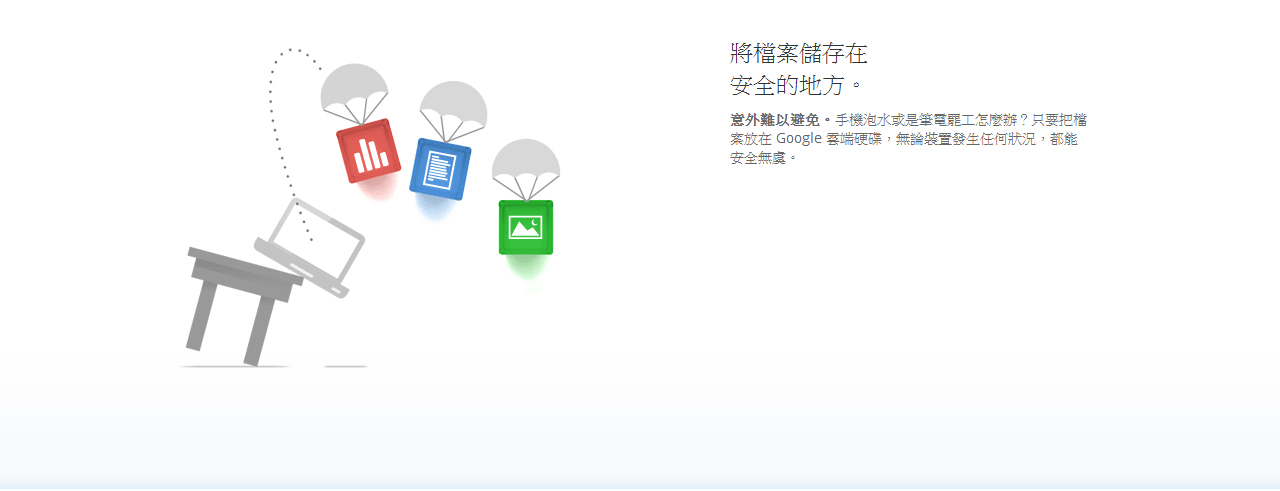Click the heading line 將檔案儲存在
The width and height of the screenshot is (1280, 491).
[x=799, y=53]
